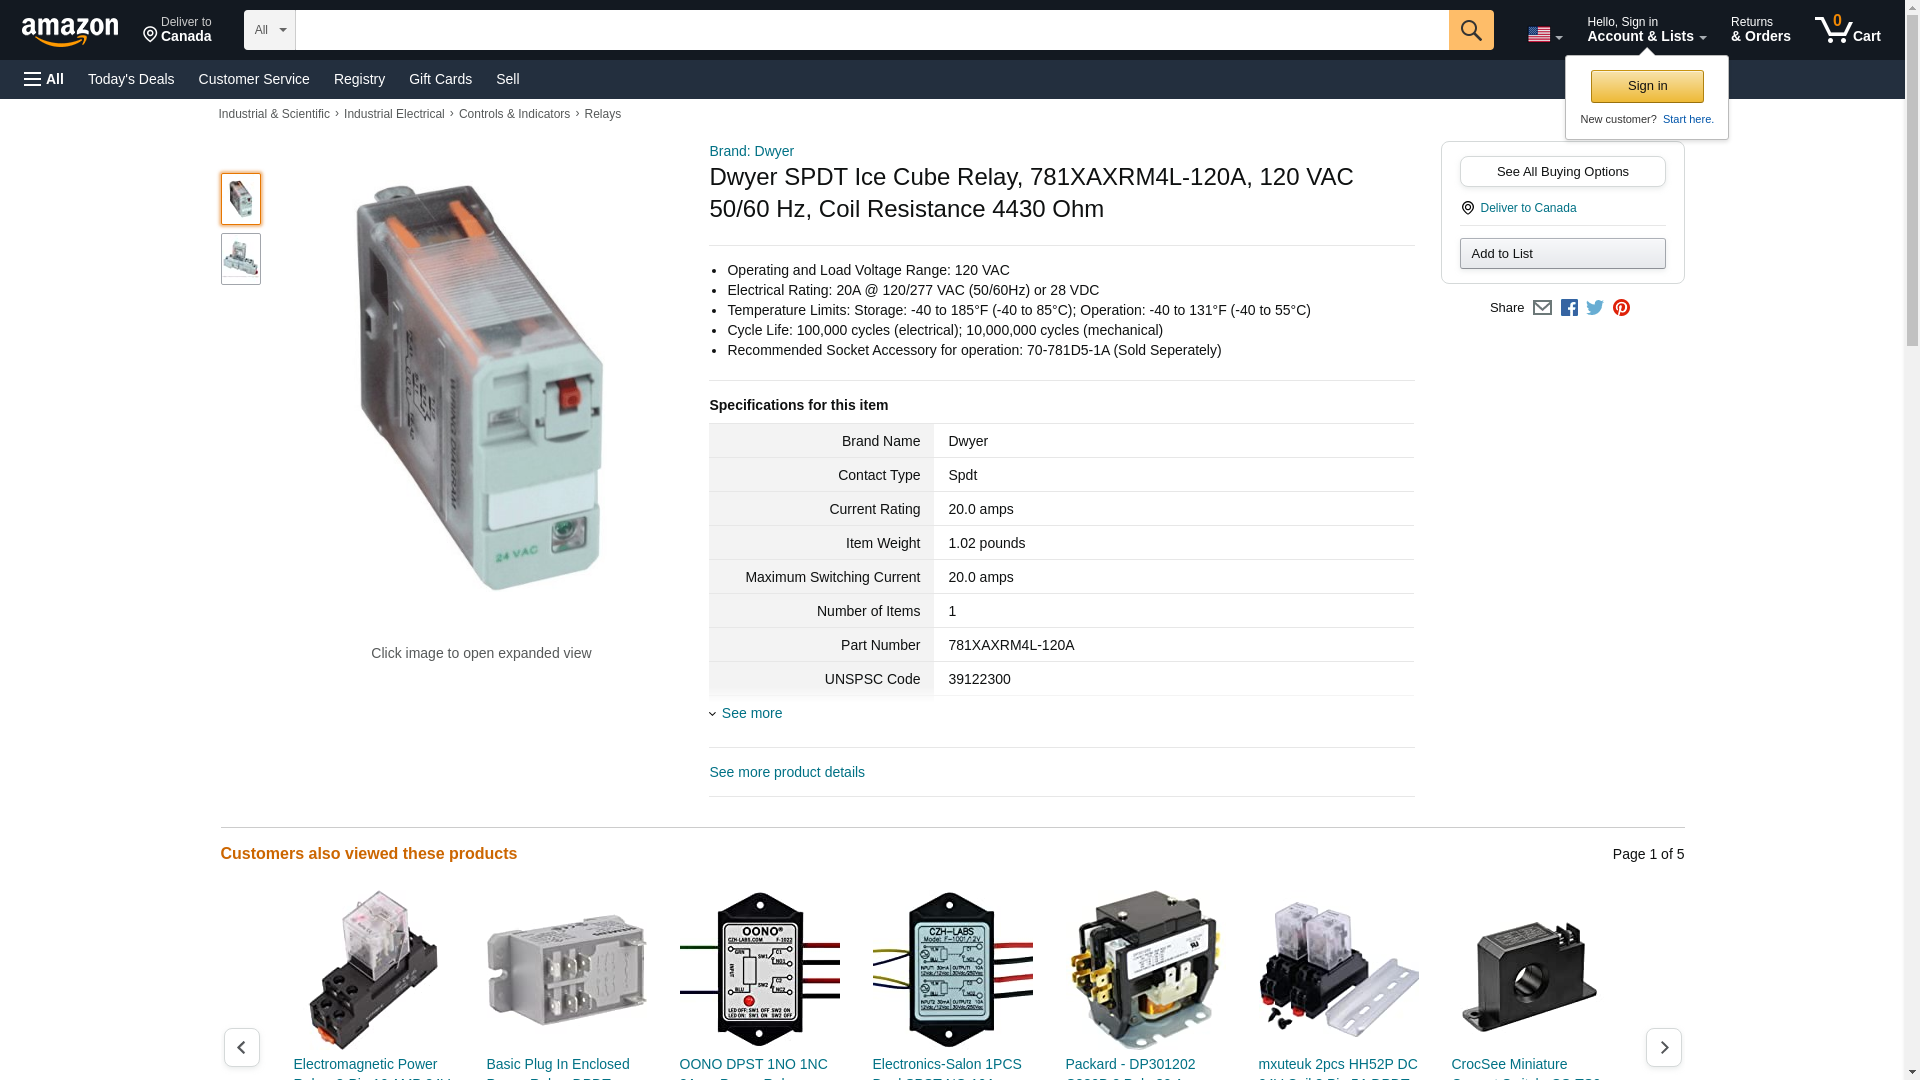Open the shopping cart icon
Viewport: 1920px width, 1080px height.
tap(1847, 30)
